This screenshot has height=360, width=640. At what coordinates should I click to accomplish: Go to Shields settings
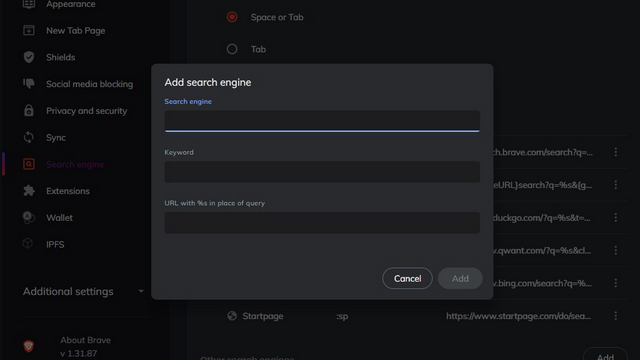60,57
